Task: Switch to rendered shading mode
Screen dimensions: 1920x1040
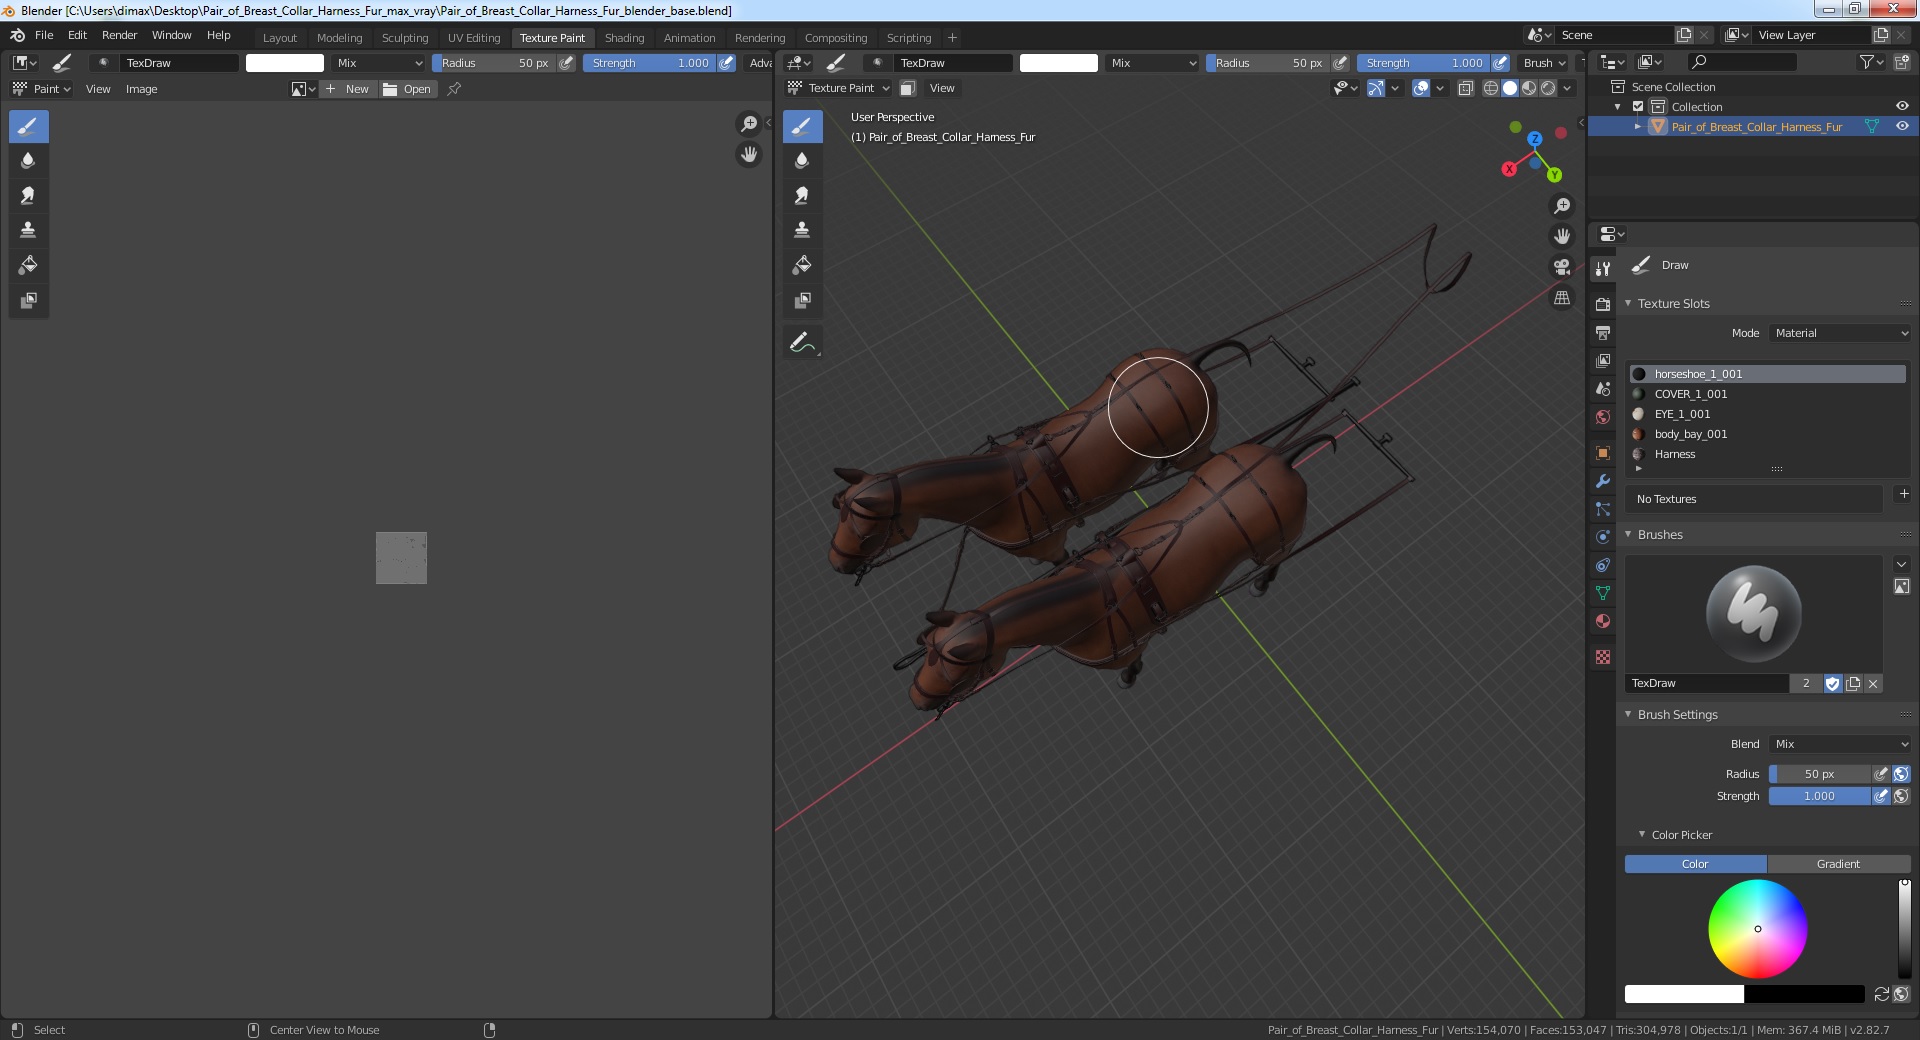Action: pyautogui.click(x=1548, y=88)
